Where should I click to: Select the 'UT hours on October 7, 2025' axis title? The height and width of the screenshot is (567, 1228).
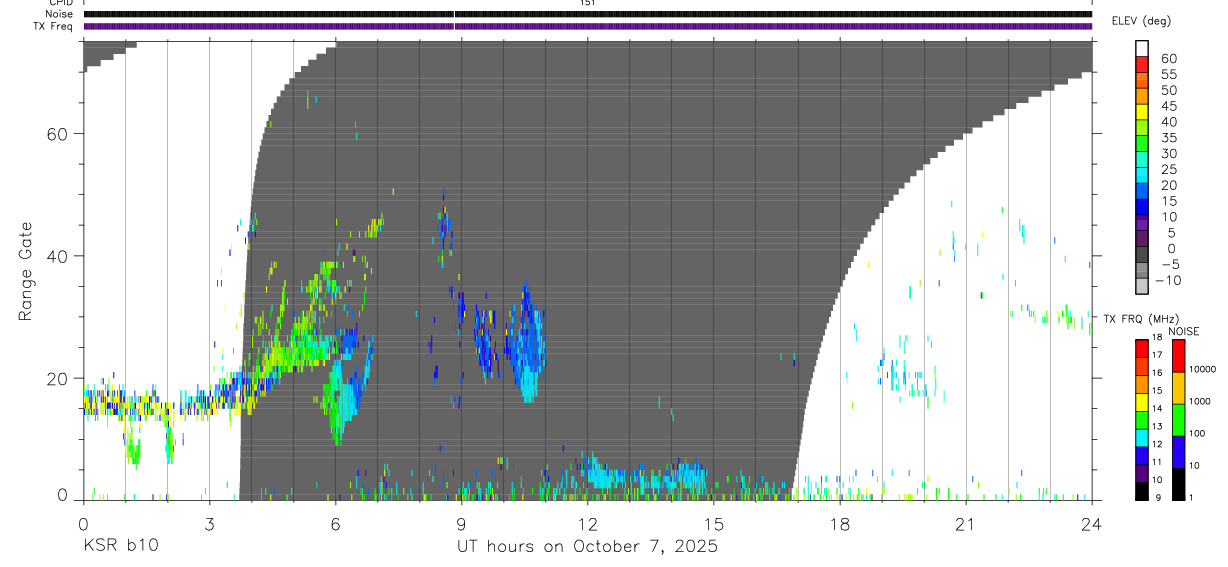tap(587, 547)
